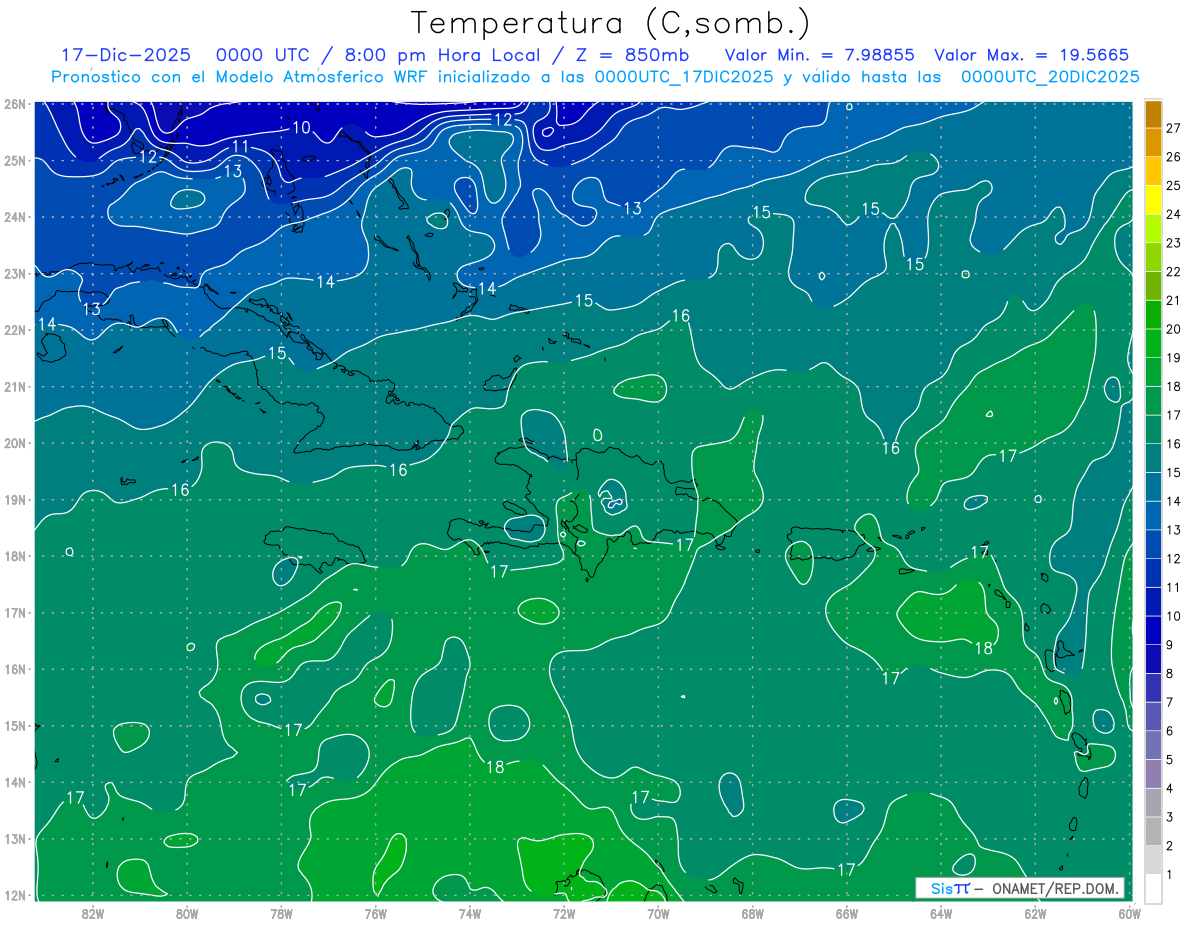Select 'Valor Max. = 19.5665' text
1200x927 pixels.
(1032, 55)
